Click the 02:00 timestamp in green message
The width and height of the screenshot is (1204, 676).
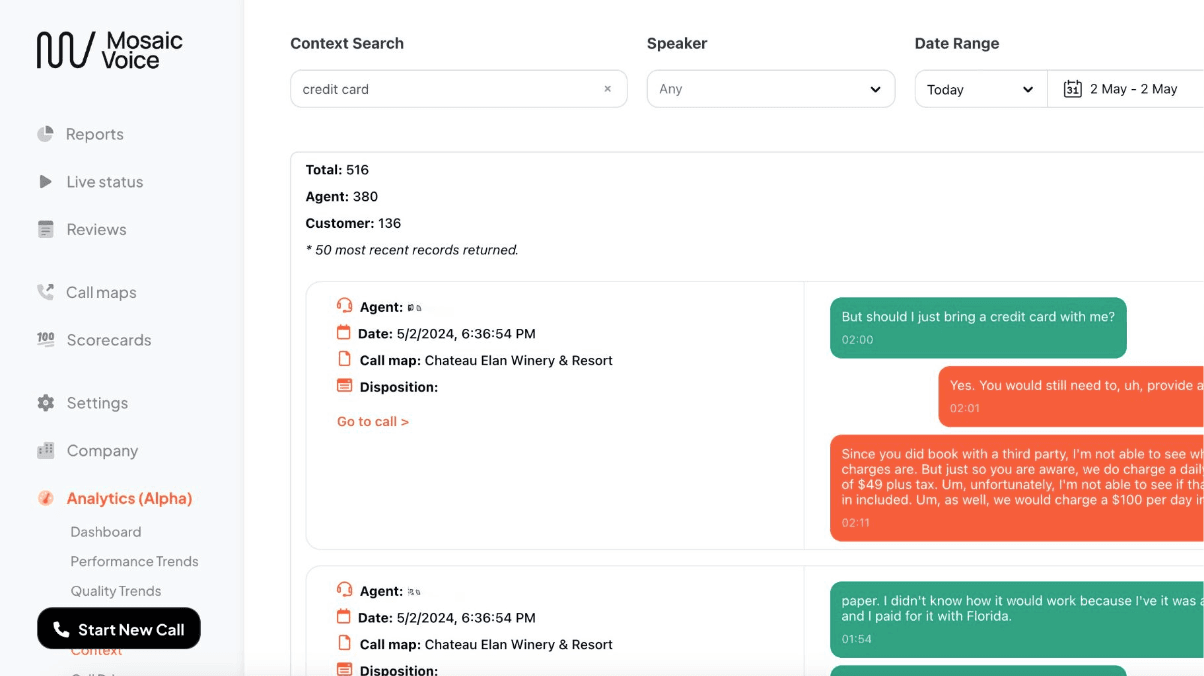click(857, 340)
